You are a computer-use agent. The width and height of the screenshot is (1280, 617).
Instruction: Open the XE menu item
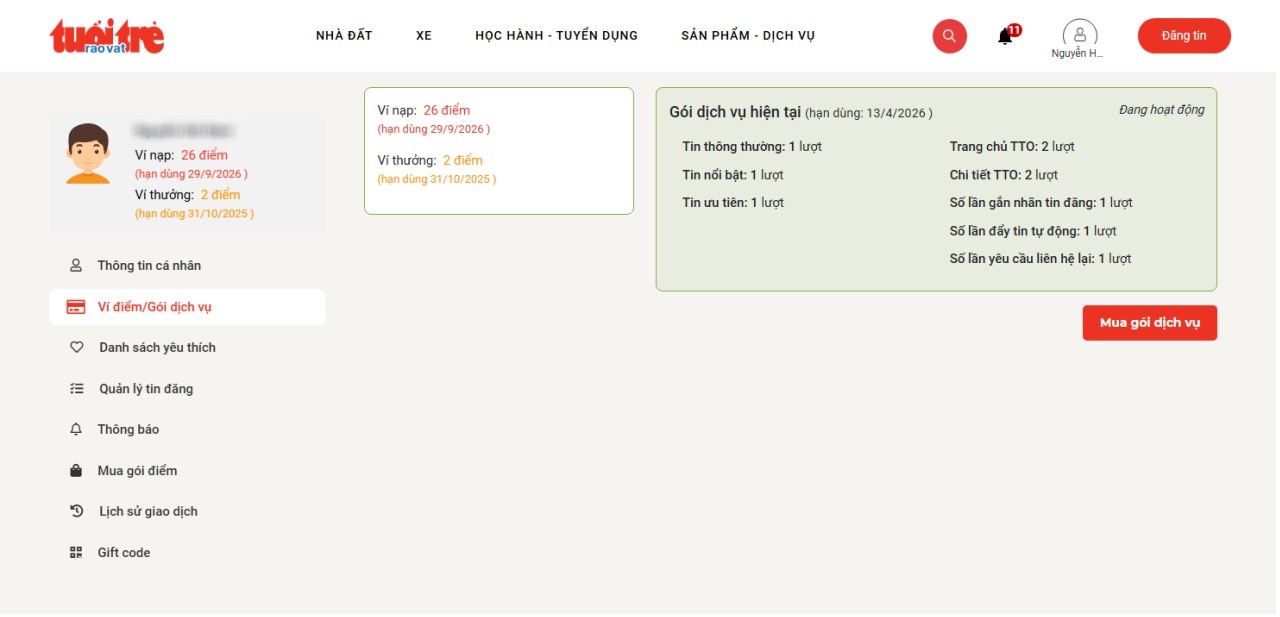pos(424,36)
